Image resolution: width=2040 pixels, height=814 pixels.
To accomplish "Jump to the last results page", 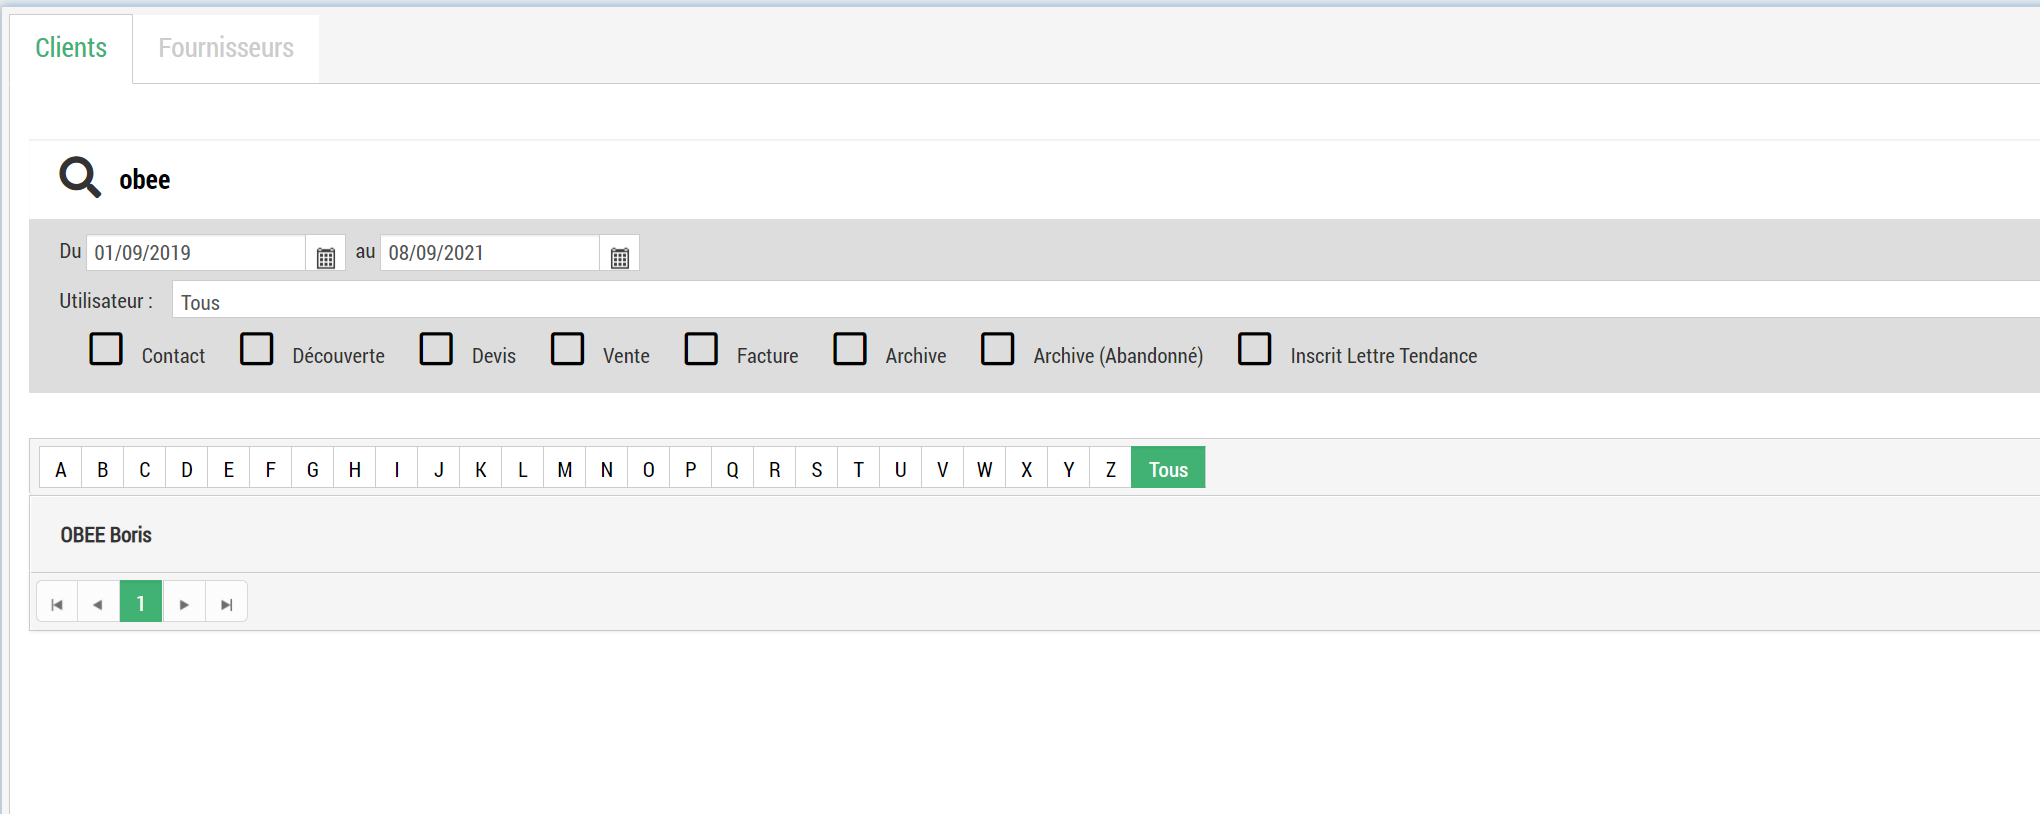I will (227, 603).
